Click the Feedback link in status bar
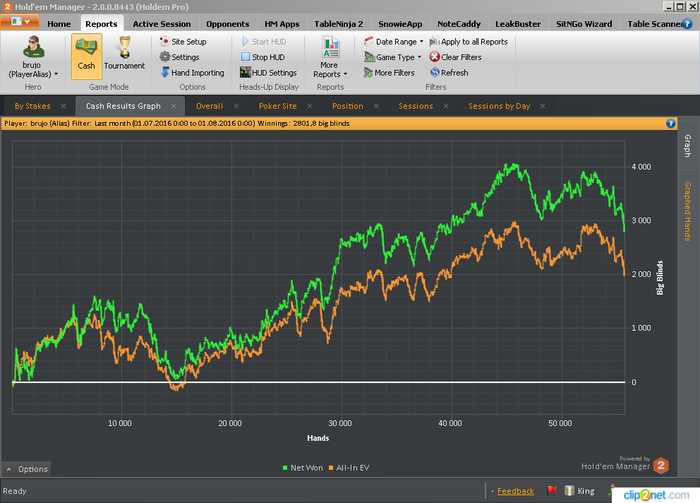 pos(515,491)
